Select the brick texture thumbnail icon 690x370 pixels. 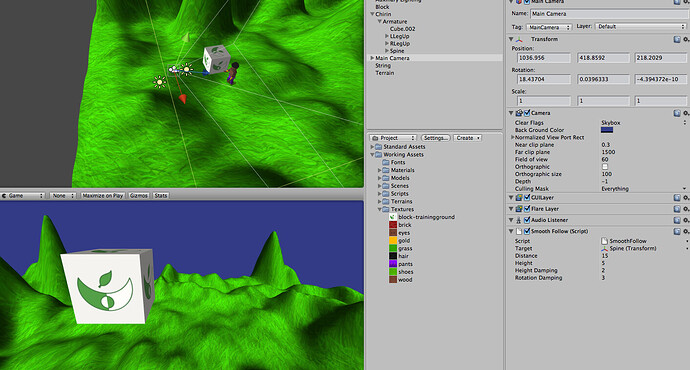[x=393, y=225]
